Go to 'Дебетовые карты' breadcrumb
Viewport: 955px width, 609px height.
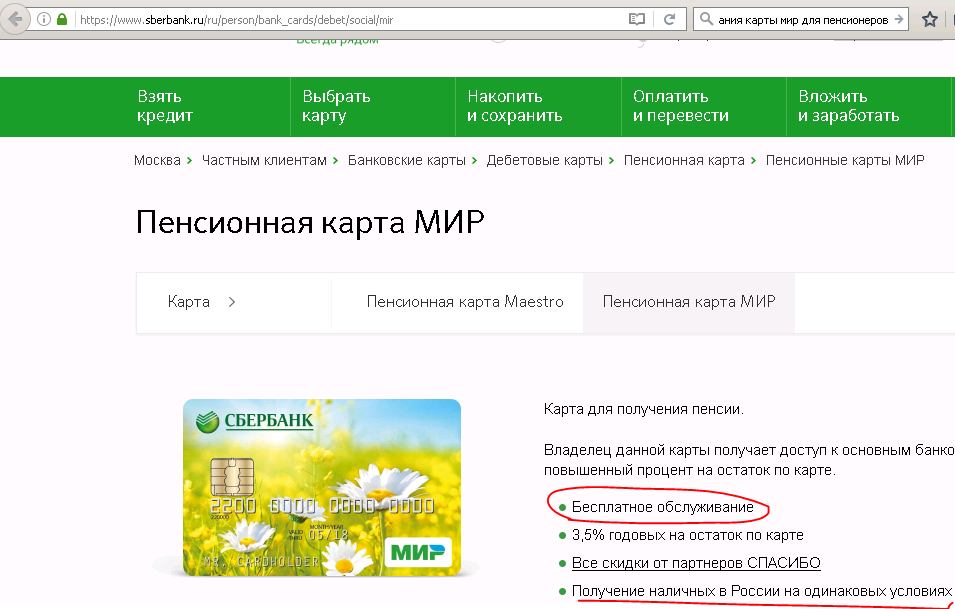click(x=544, y=160)
